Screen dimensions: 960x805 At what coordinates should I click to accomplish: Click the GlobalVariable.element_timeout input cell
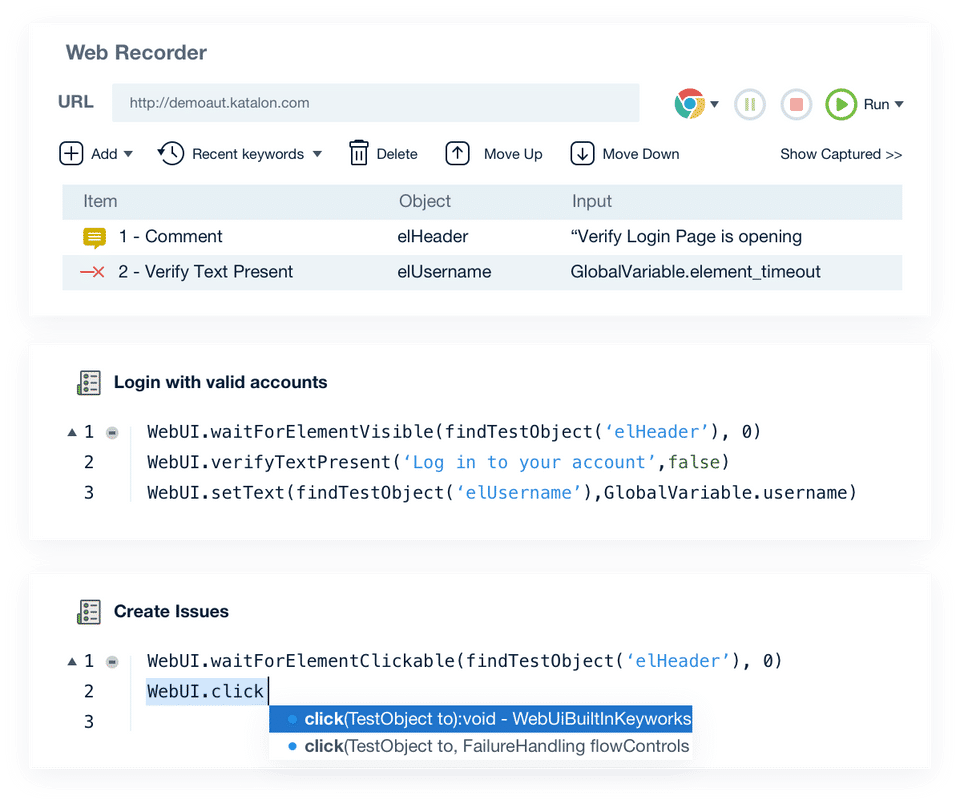695,272
